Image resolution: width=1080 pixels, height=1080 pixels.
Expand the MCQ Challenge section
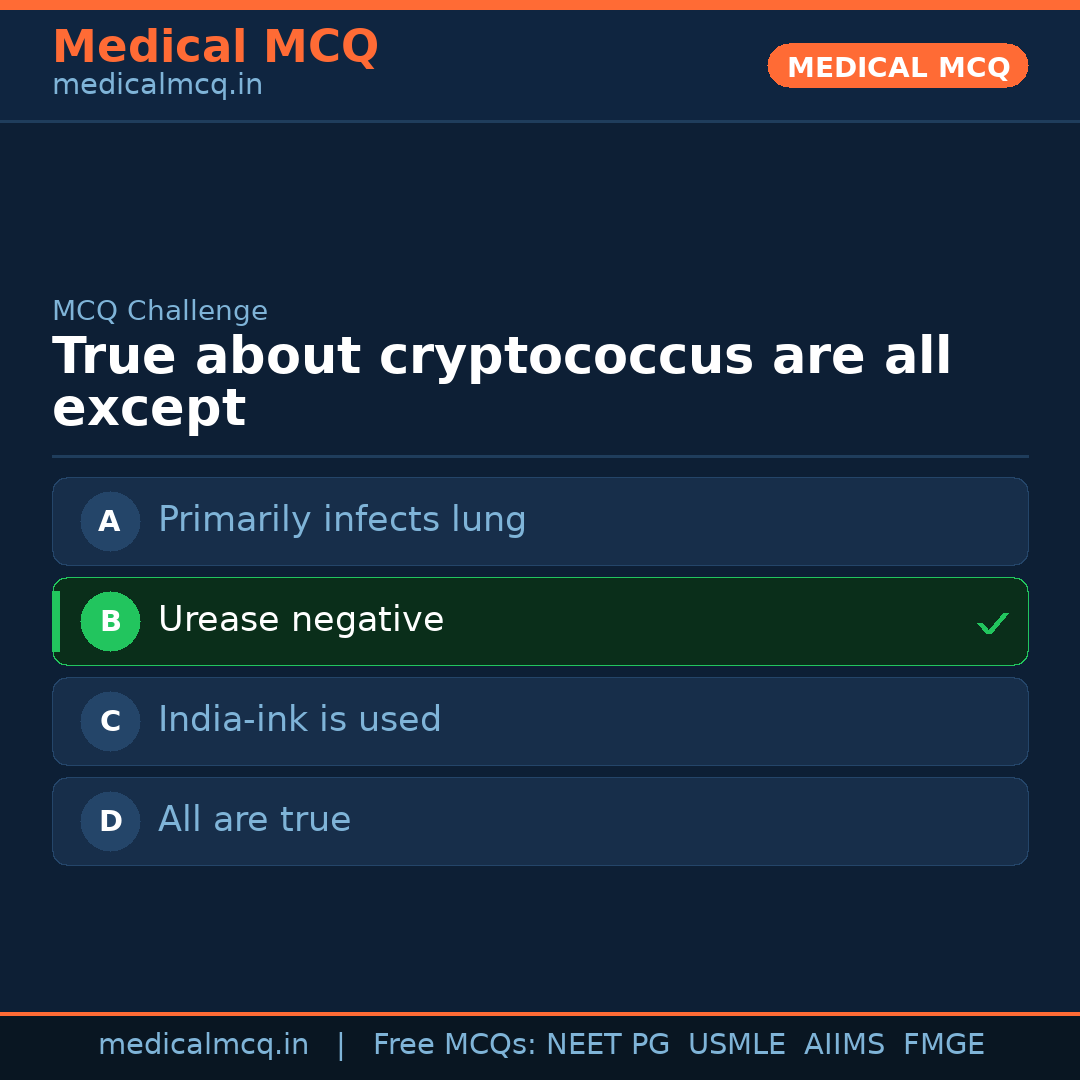click(x=160, y=311)
